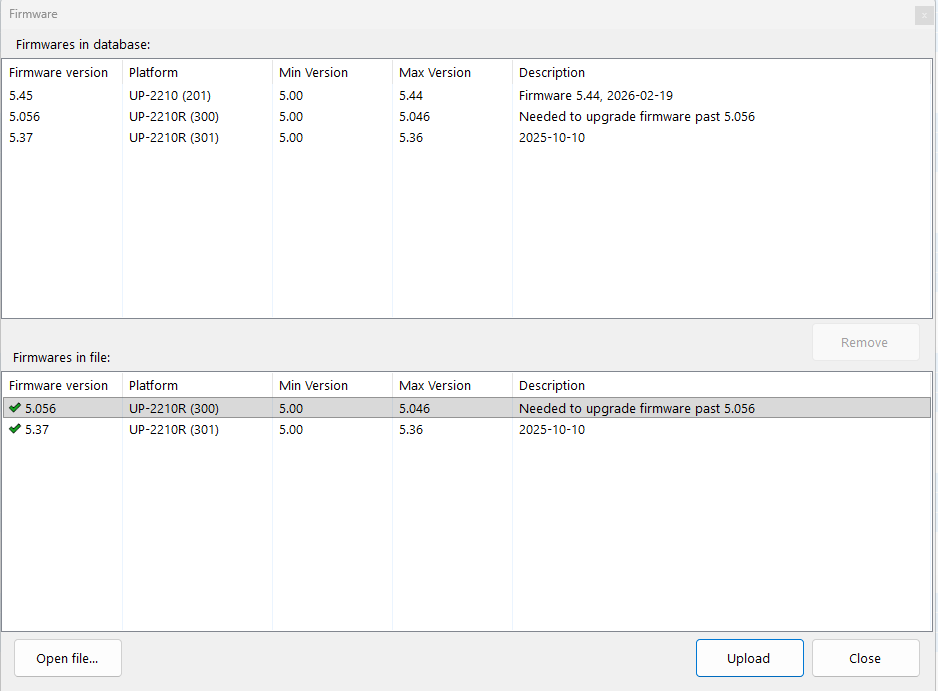
Task: Click Description header in file list
Action: (552, 385)
